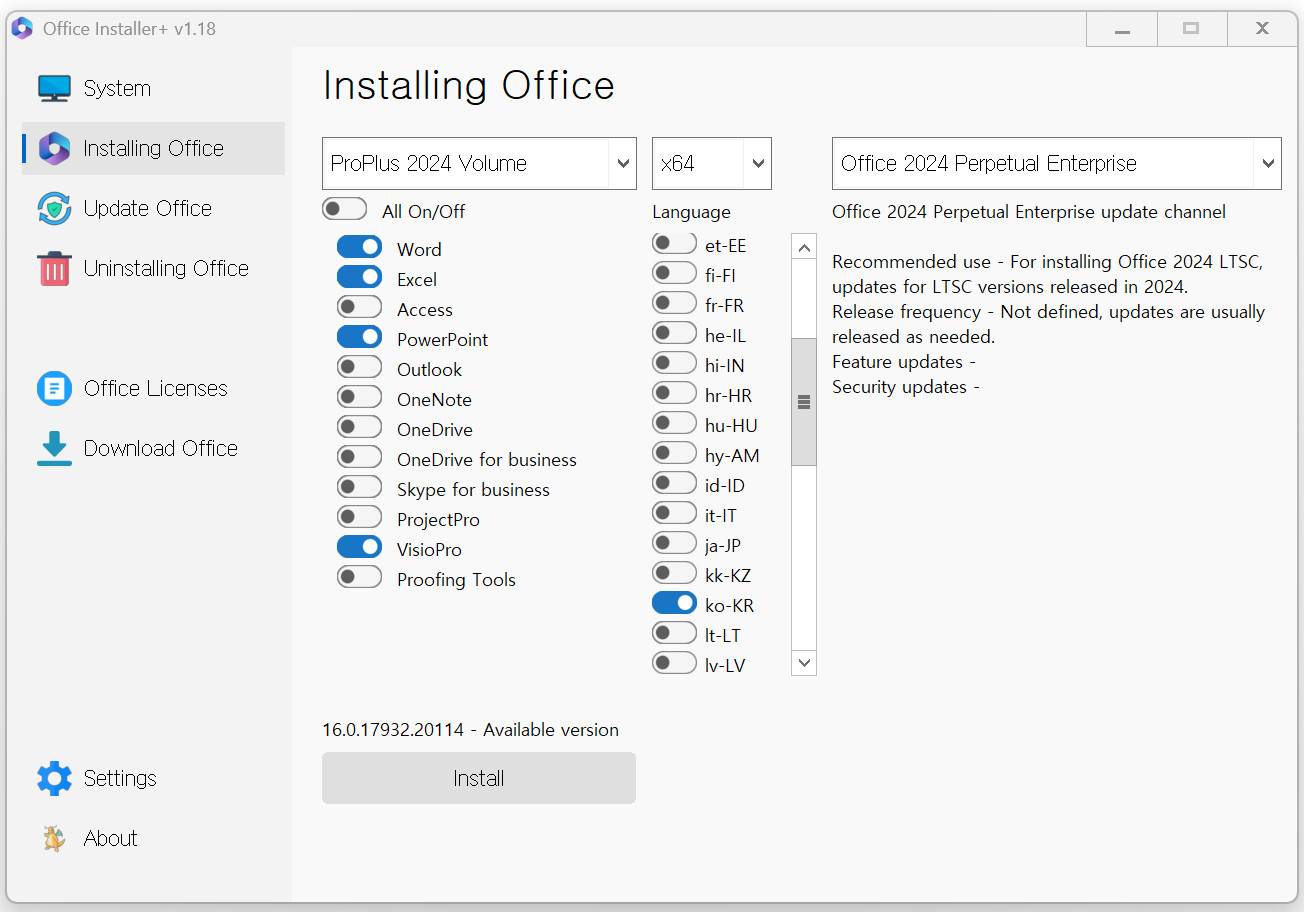1304x912 pixels.
Task: Open the x64 architecture dropdown
Action: (x=712, y=163)
